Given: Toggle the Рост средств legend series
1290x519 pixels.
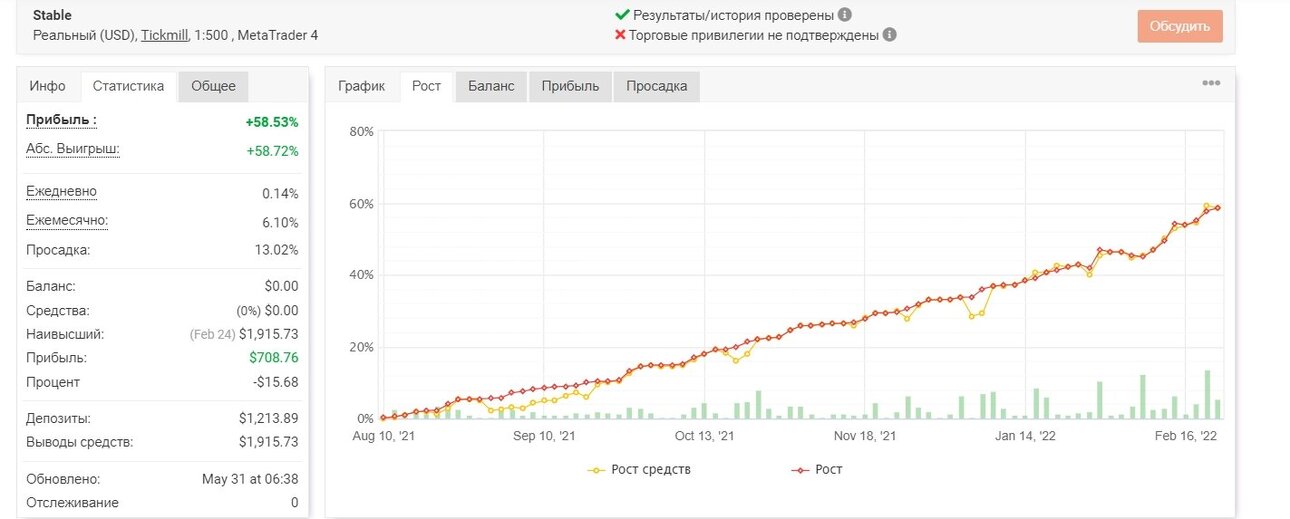Looking at the screenshot, I should pos(640,469).
